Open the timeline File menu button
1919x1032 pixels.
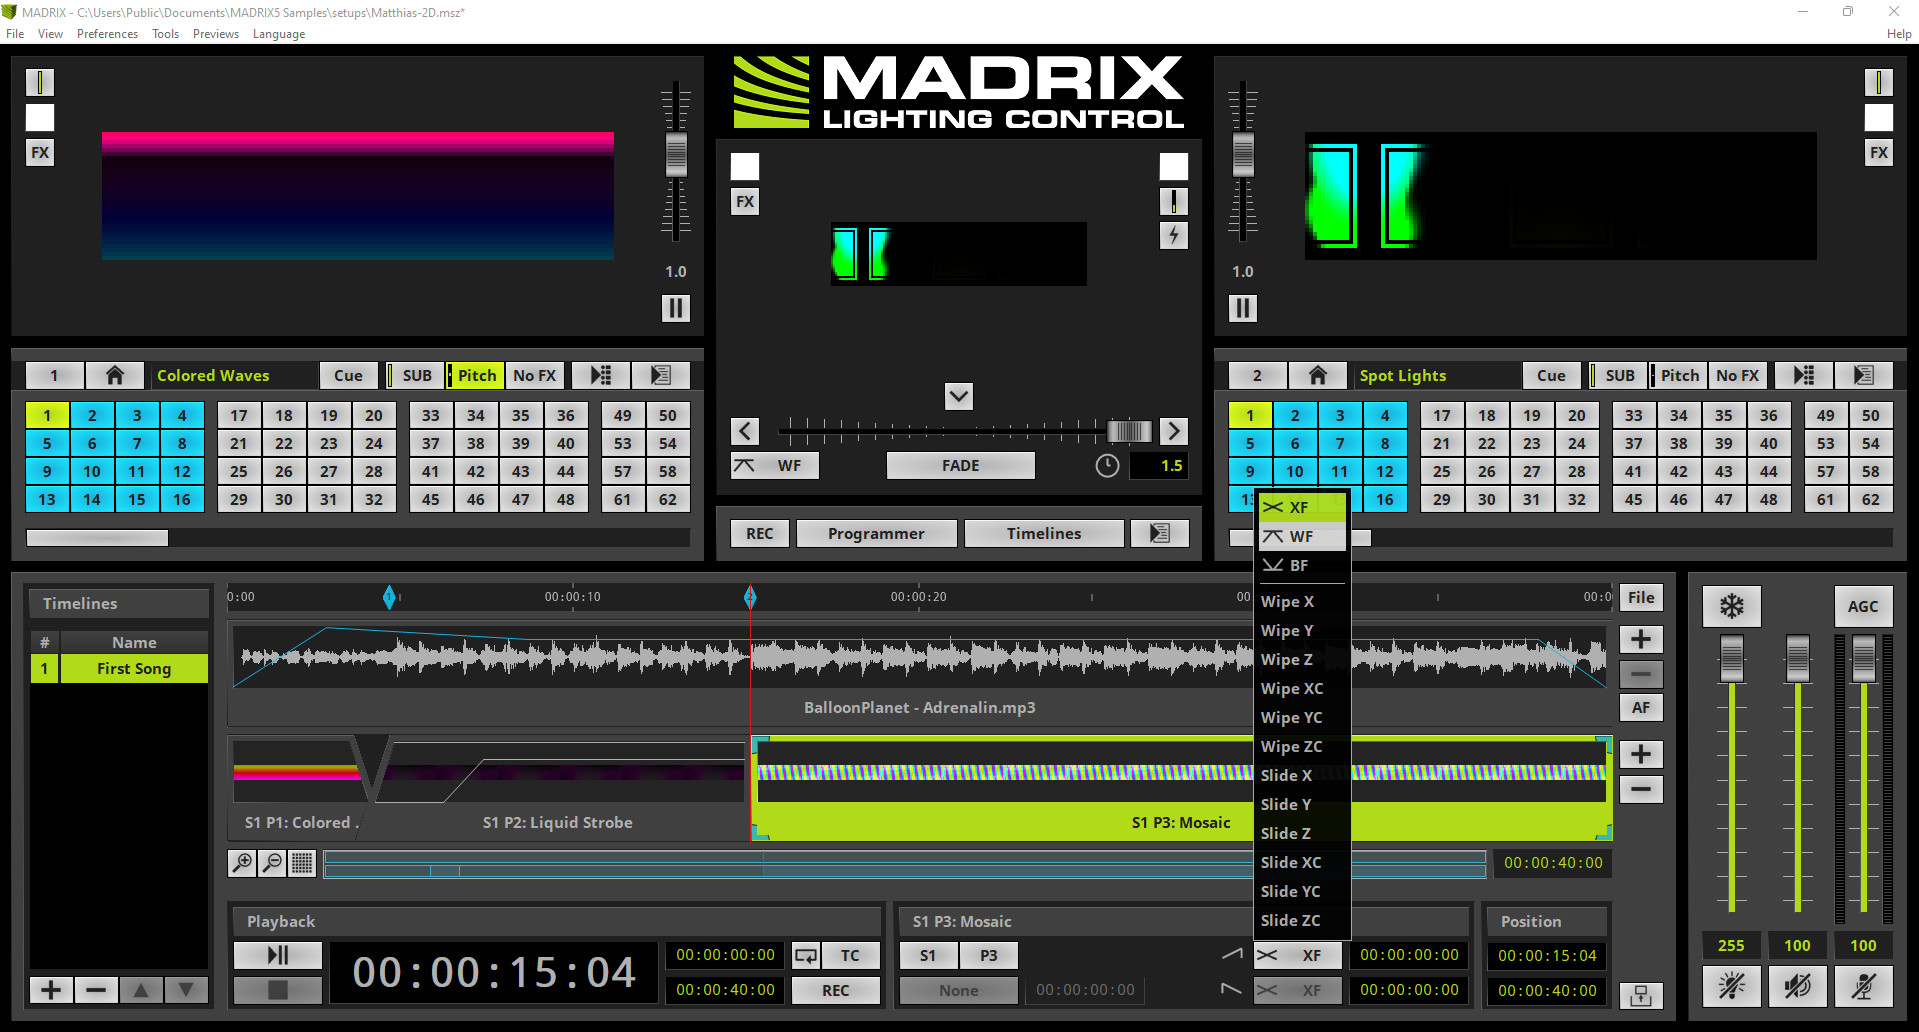tap(1641, 597)
